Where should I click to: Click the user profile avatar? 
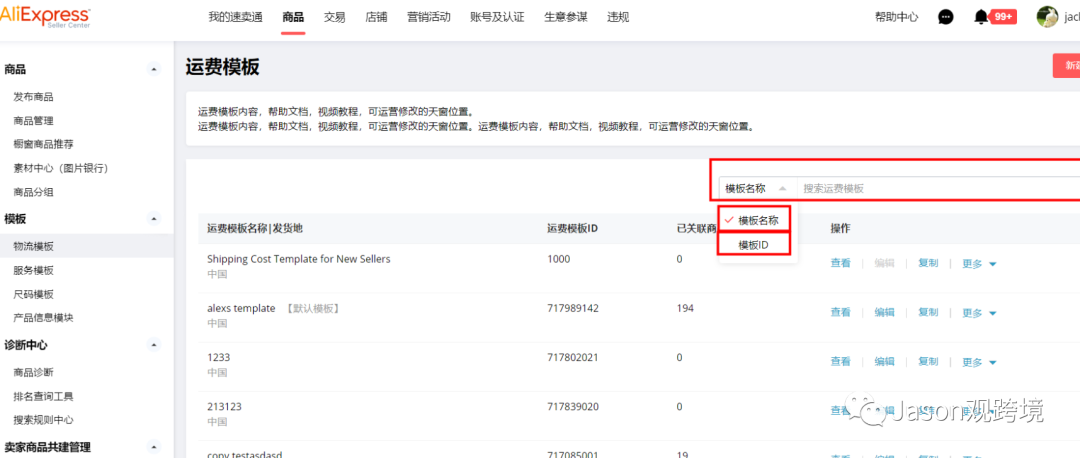(1047, 17)
